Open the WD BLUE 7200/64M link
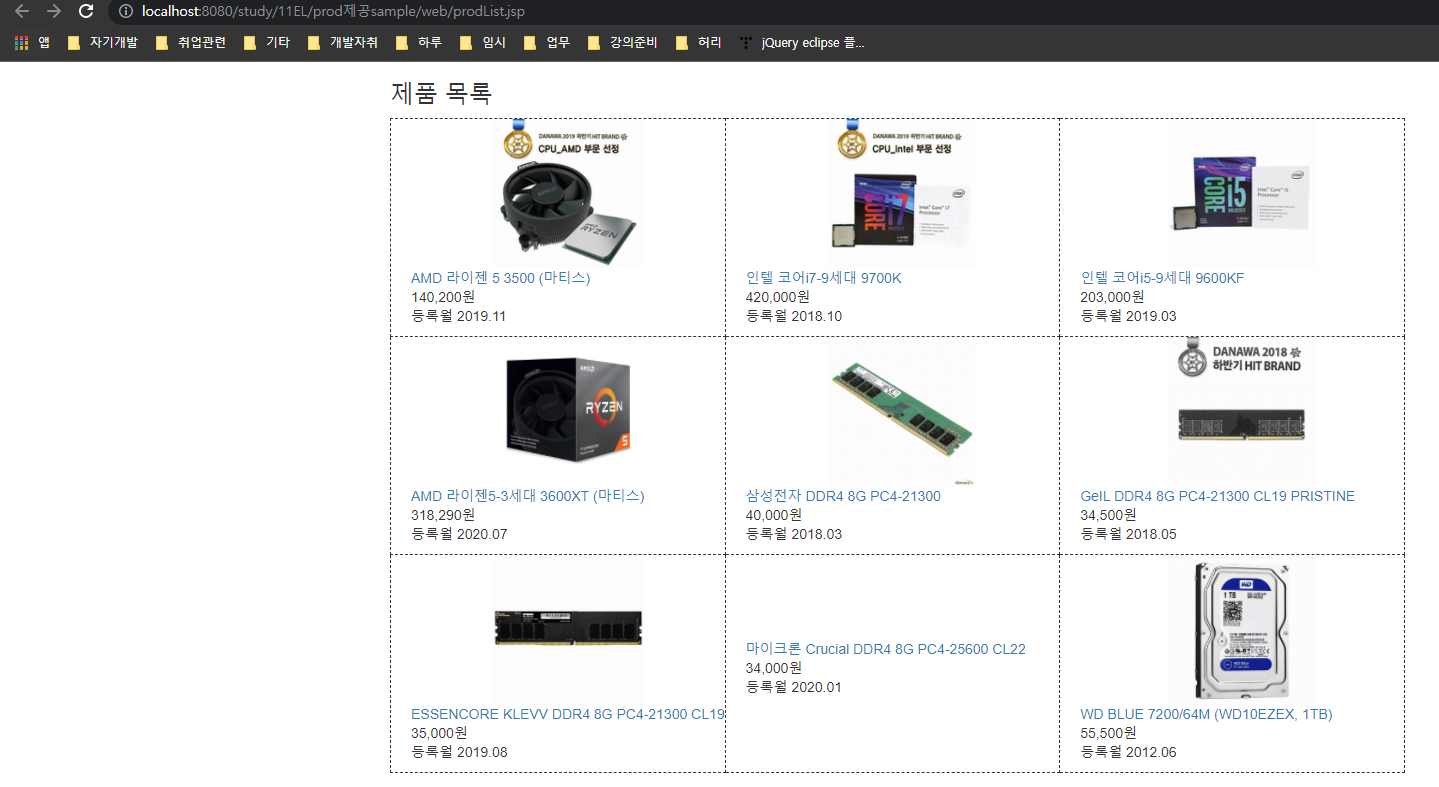The height and width of the screenshot is (787, 1439). coord(1206,714)
